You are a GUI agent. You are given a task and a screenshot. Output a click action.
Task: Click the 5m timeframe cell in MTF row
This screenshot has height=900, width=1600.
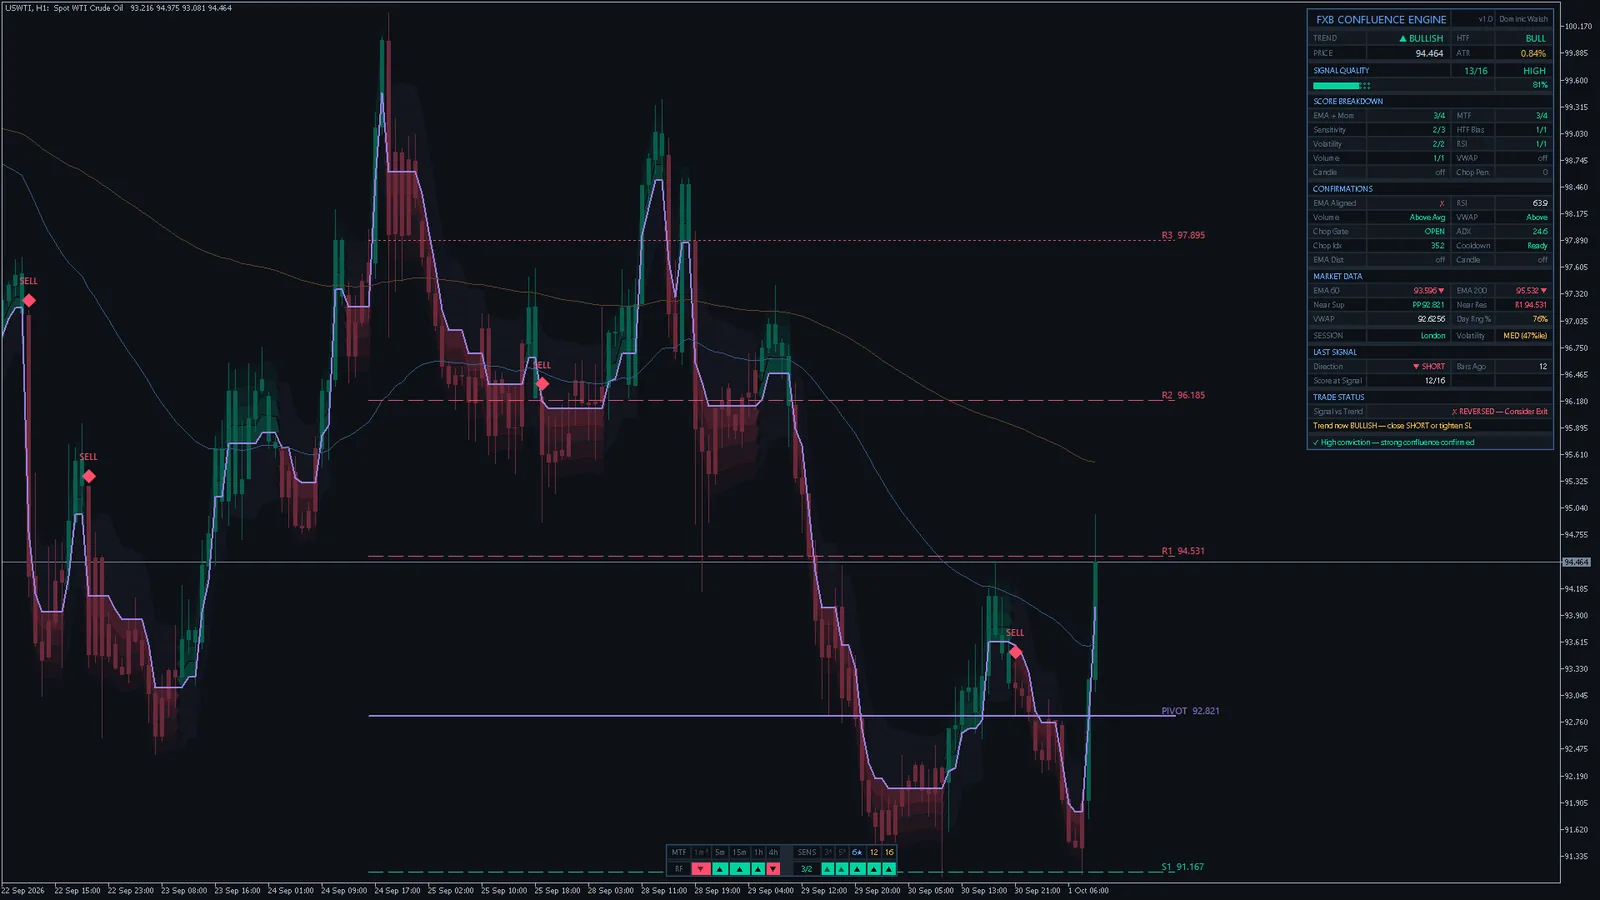point(720,852)
